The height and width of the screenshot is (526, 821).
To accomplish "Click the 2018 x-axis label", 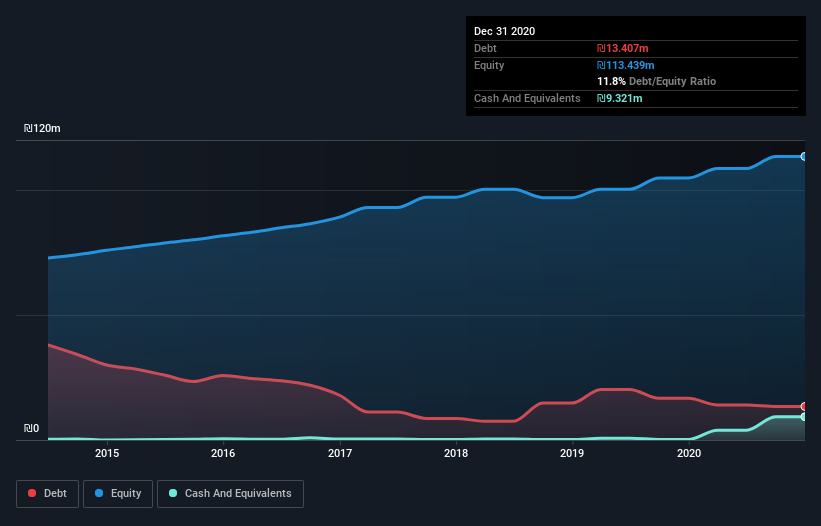I will (456, 453).
